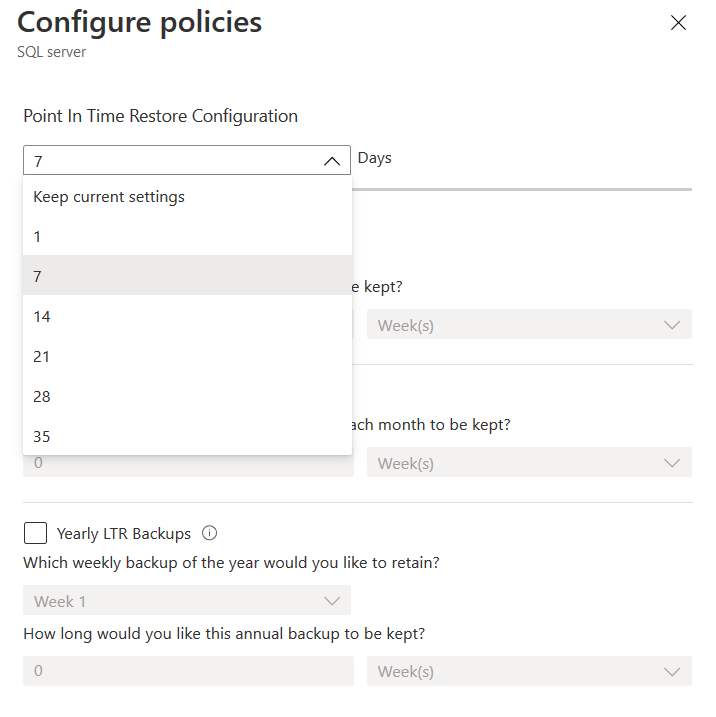Screen dimensions: 716x717
Task: Click the Yearly LTR Backups info icon
Action: point(210,533)
